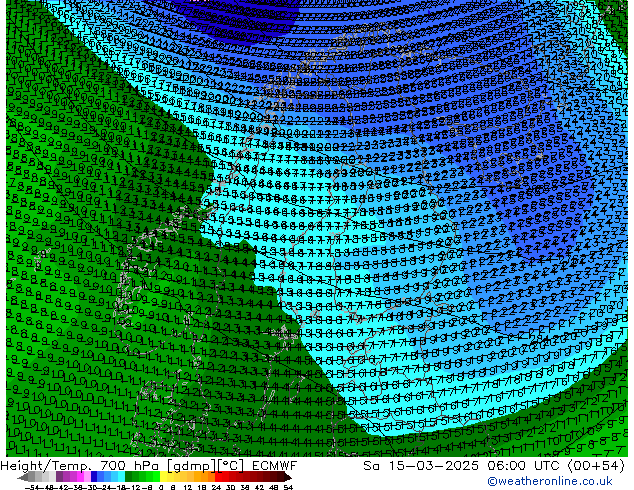The height and width of the screenshot is (490, 634).
Task: Click the forecast offset '(00+54)'
Action: (x=596, y=466)
